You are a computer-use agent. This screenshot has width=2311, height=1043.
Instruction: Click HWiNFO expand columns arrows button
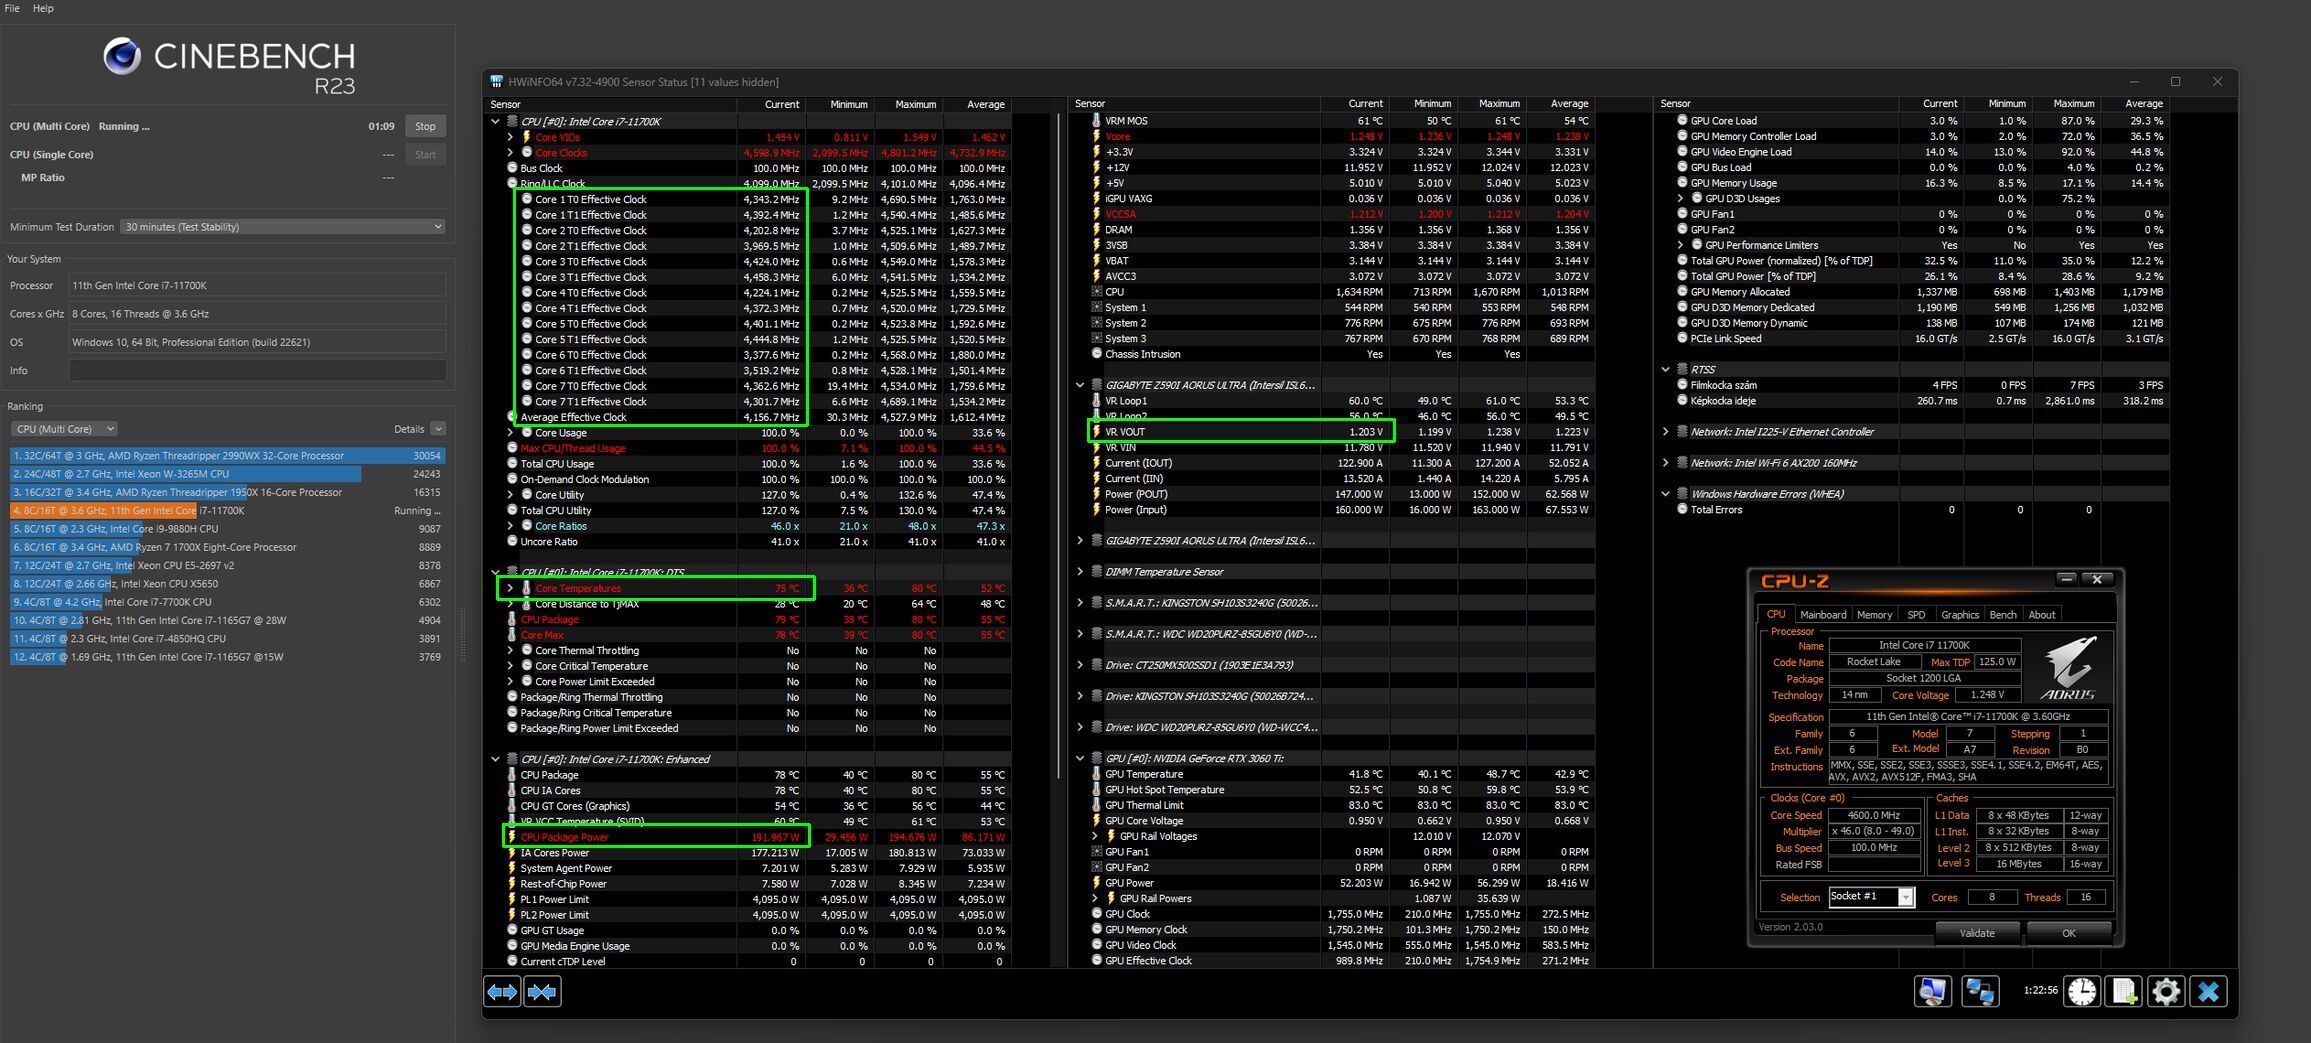coord(502,991)
